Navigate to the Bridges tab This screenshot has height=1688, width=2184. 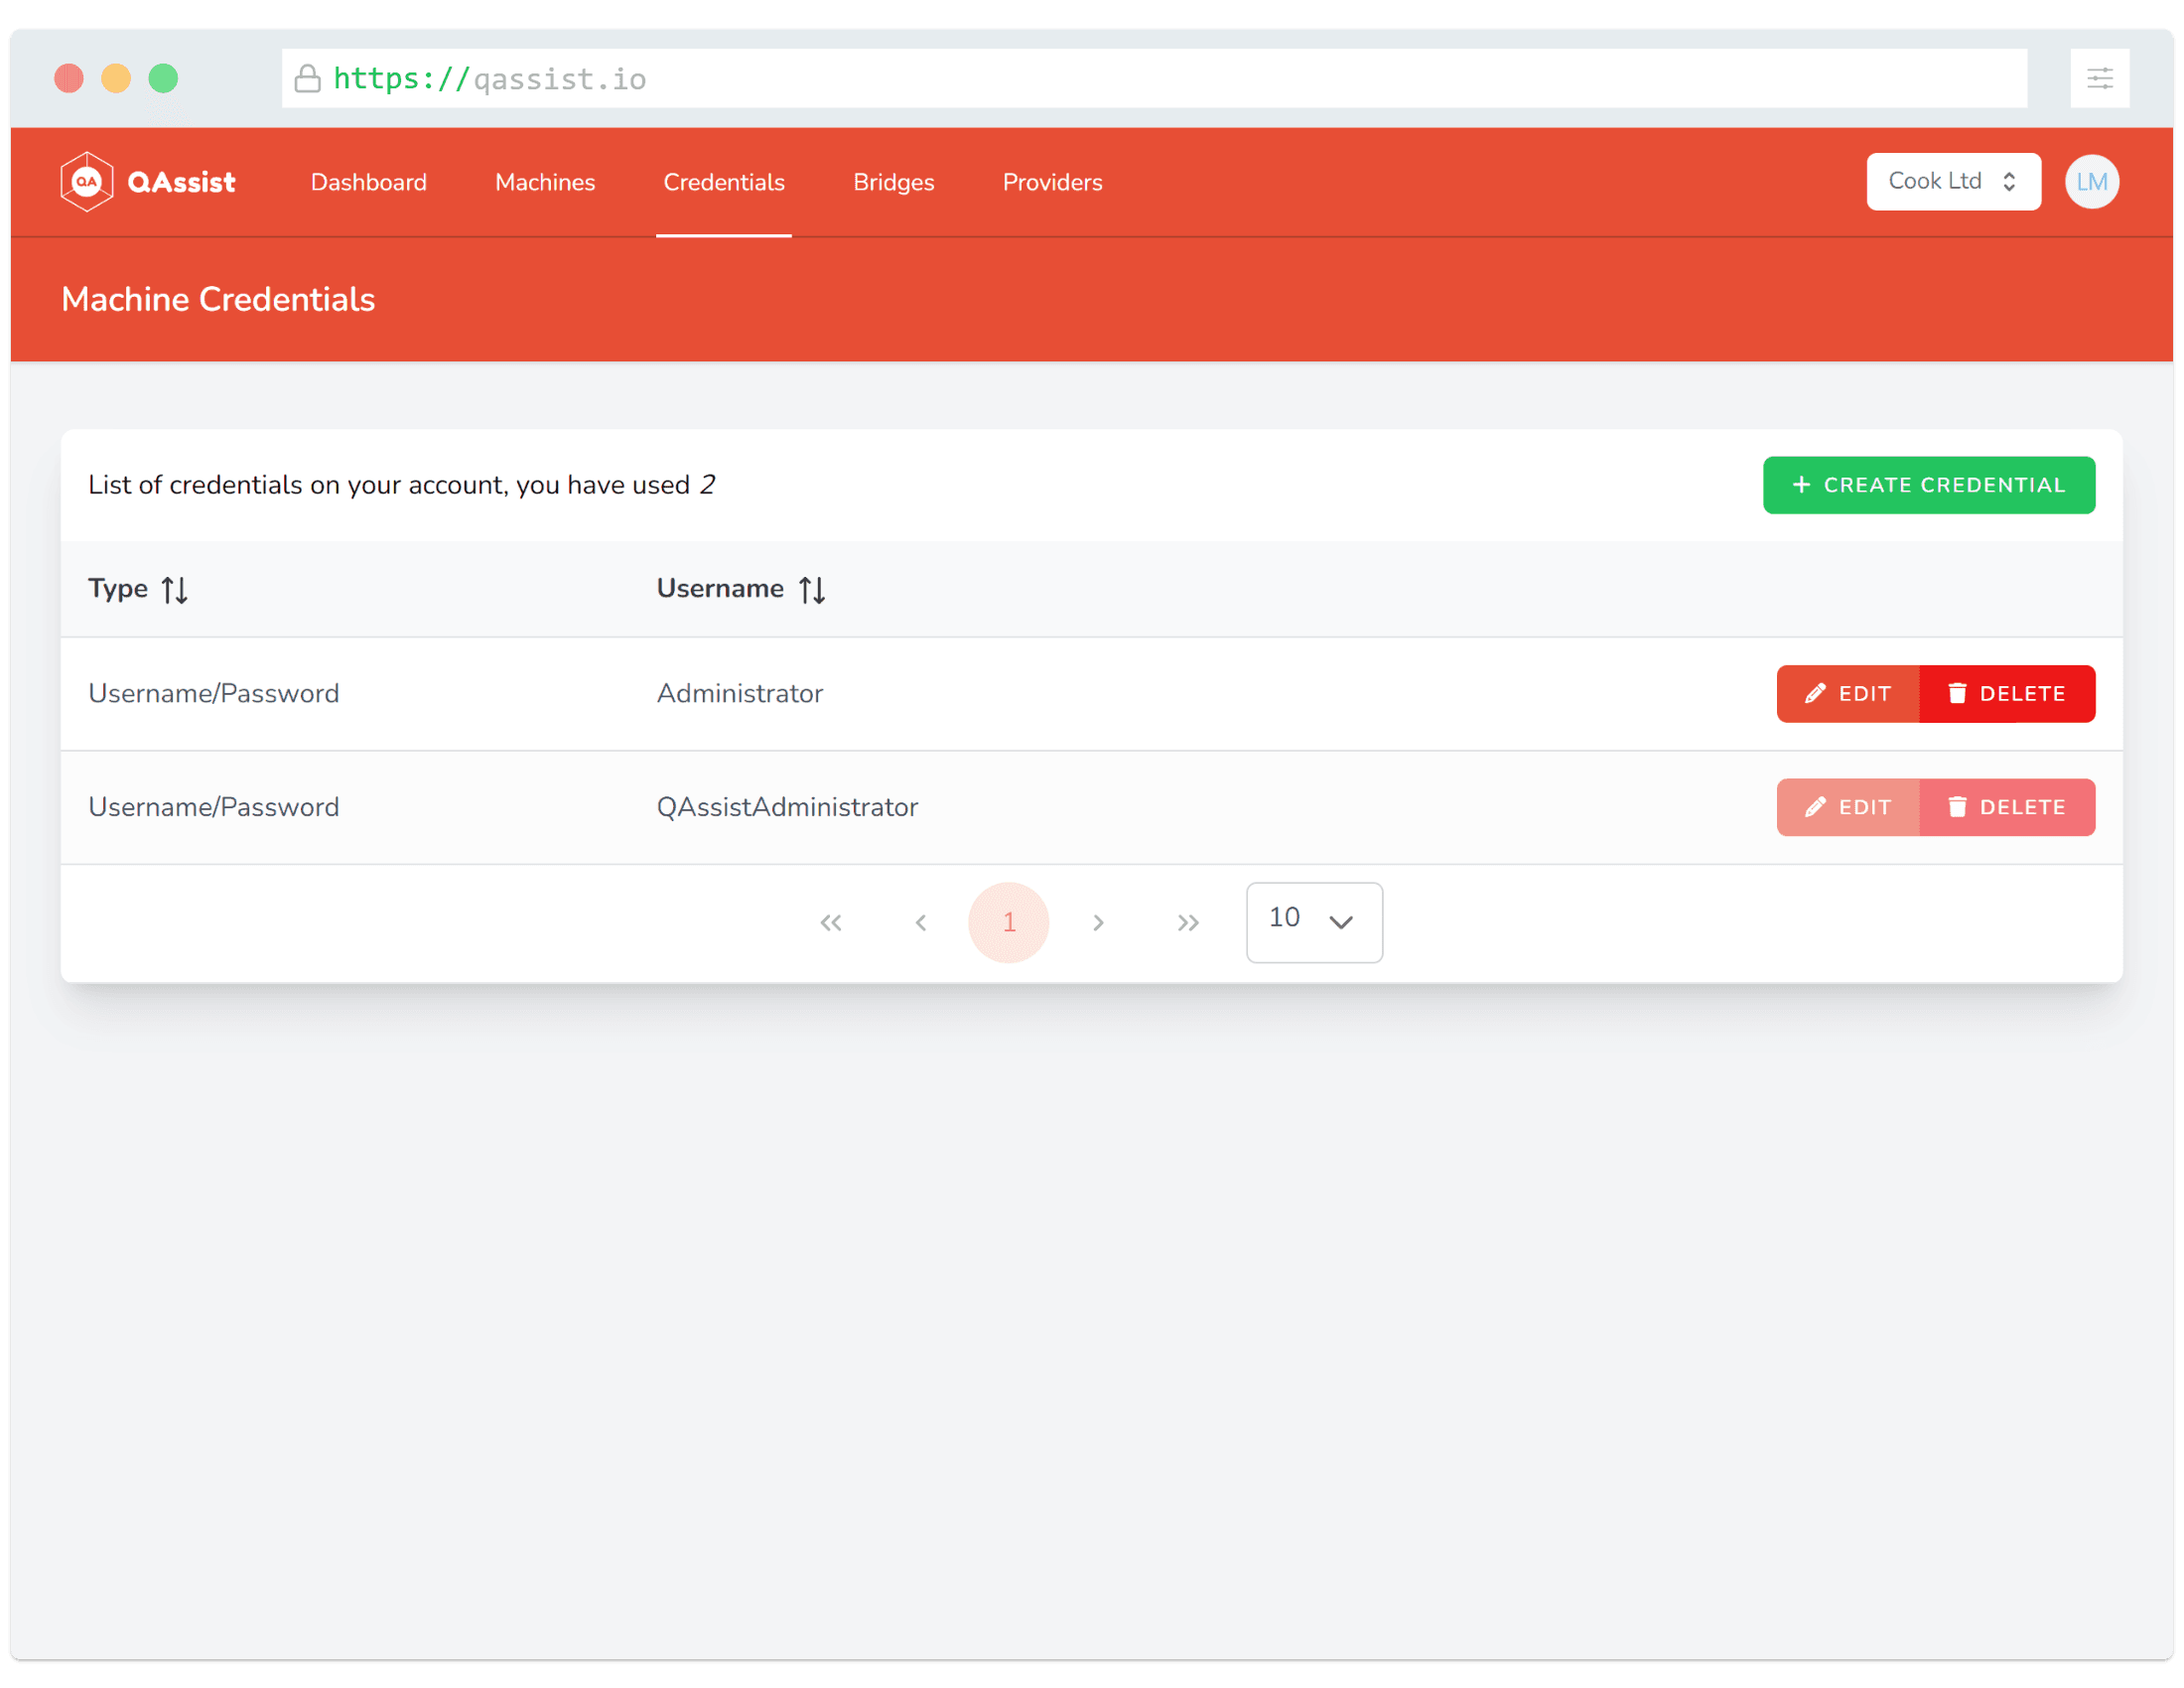coord(893,182)
